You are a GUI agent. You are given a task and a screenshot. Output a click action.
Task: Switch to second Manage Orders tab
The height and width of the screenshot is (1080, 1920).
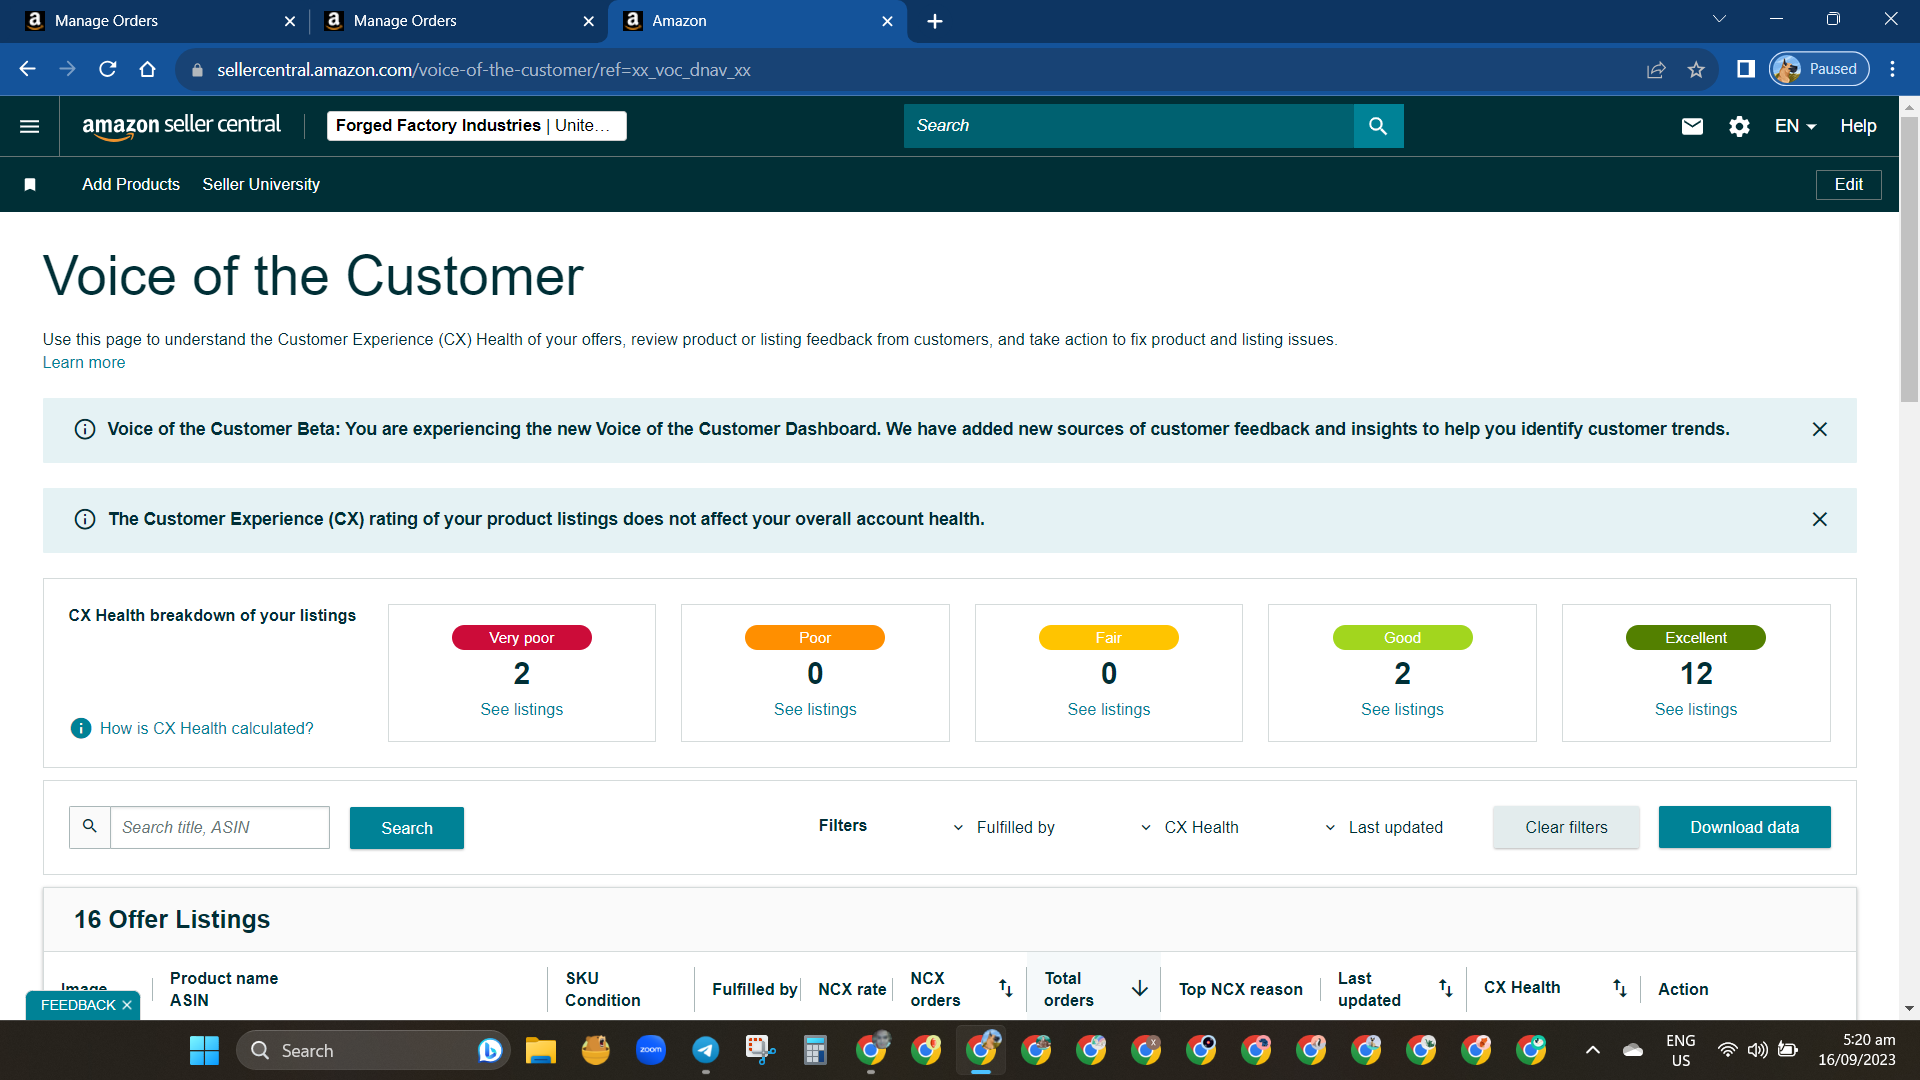(x=459, y=21)
